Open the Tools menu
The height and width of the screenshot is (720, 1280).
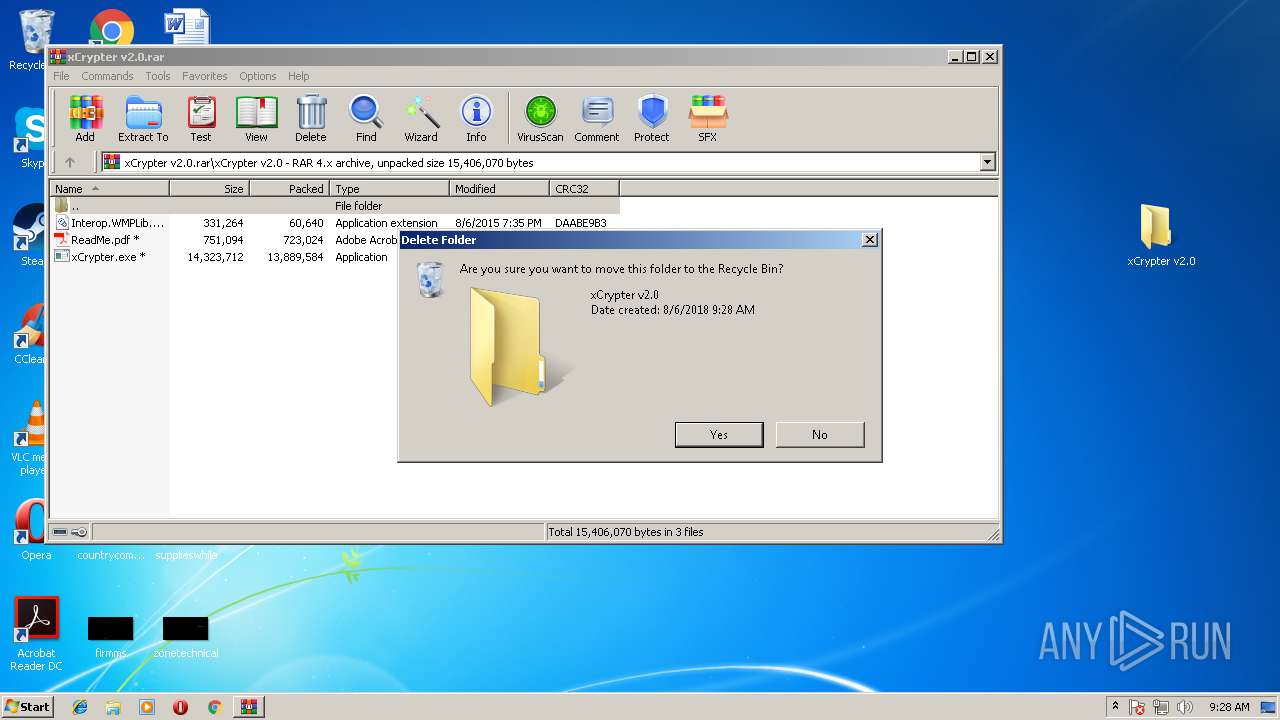coord(158,76)
